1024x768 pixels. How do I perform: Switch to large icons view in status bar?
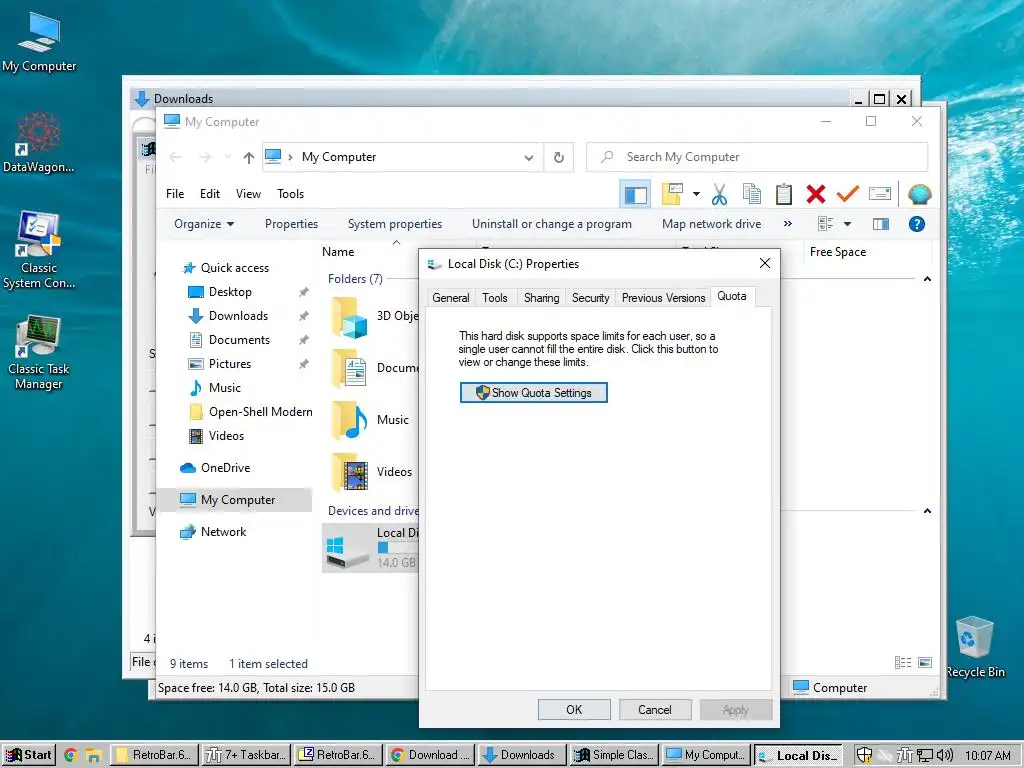tap(925, 663)
